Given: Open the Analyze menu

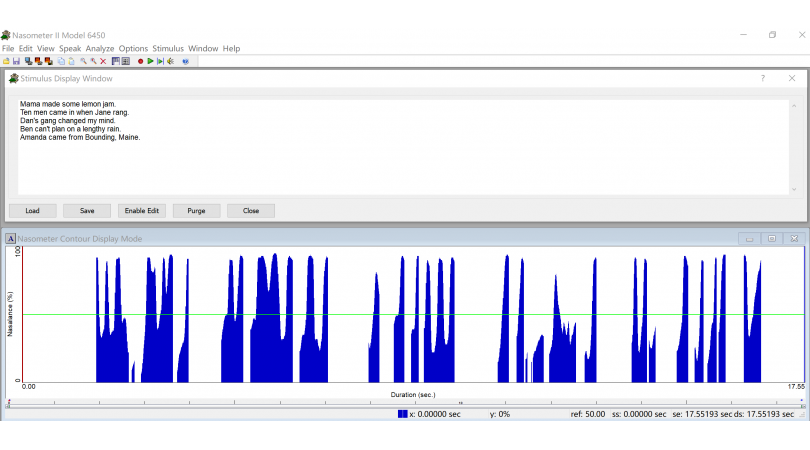Looking at the screenshot, I should click(x=100, y=48).
